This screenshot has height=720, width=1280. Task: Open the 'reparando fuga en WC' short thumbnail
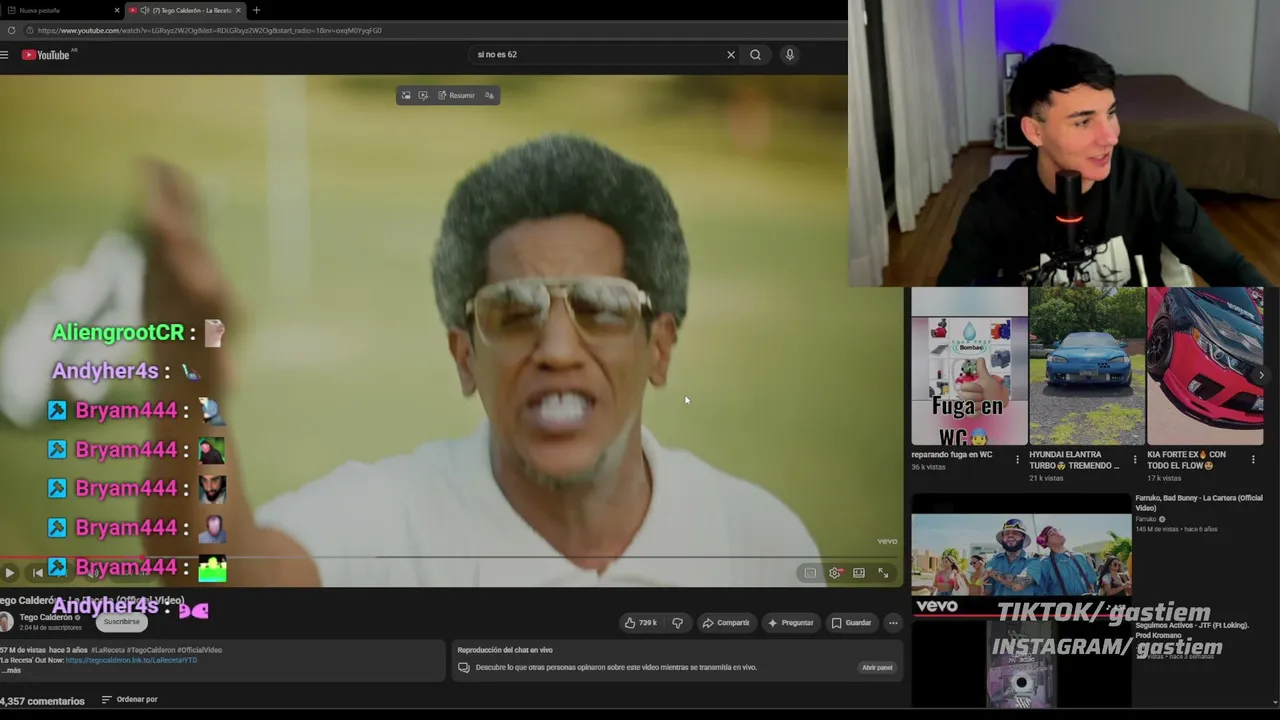pos(969,366)
